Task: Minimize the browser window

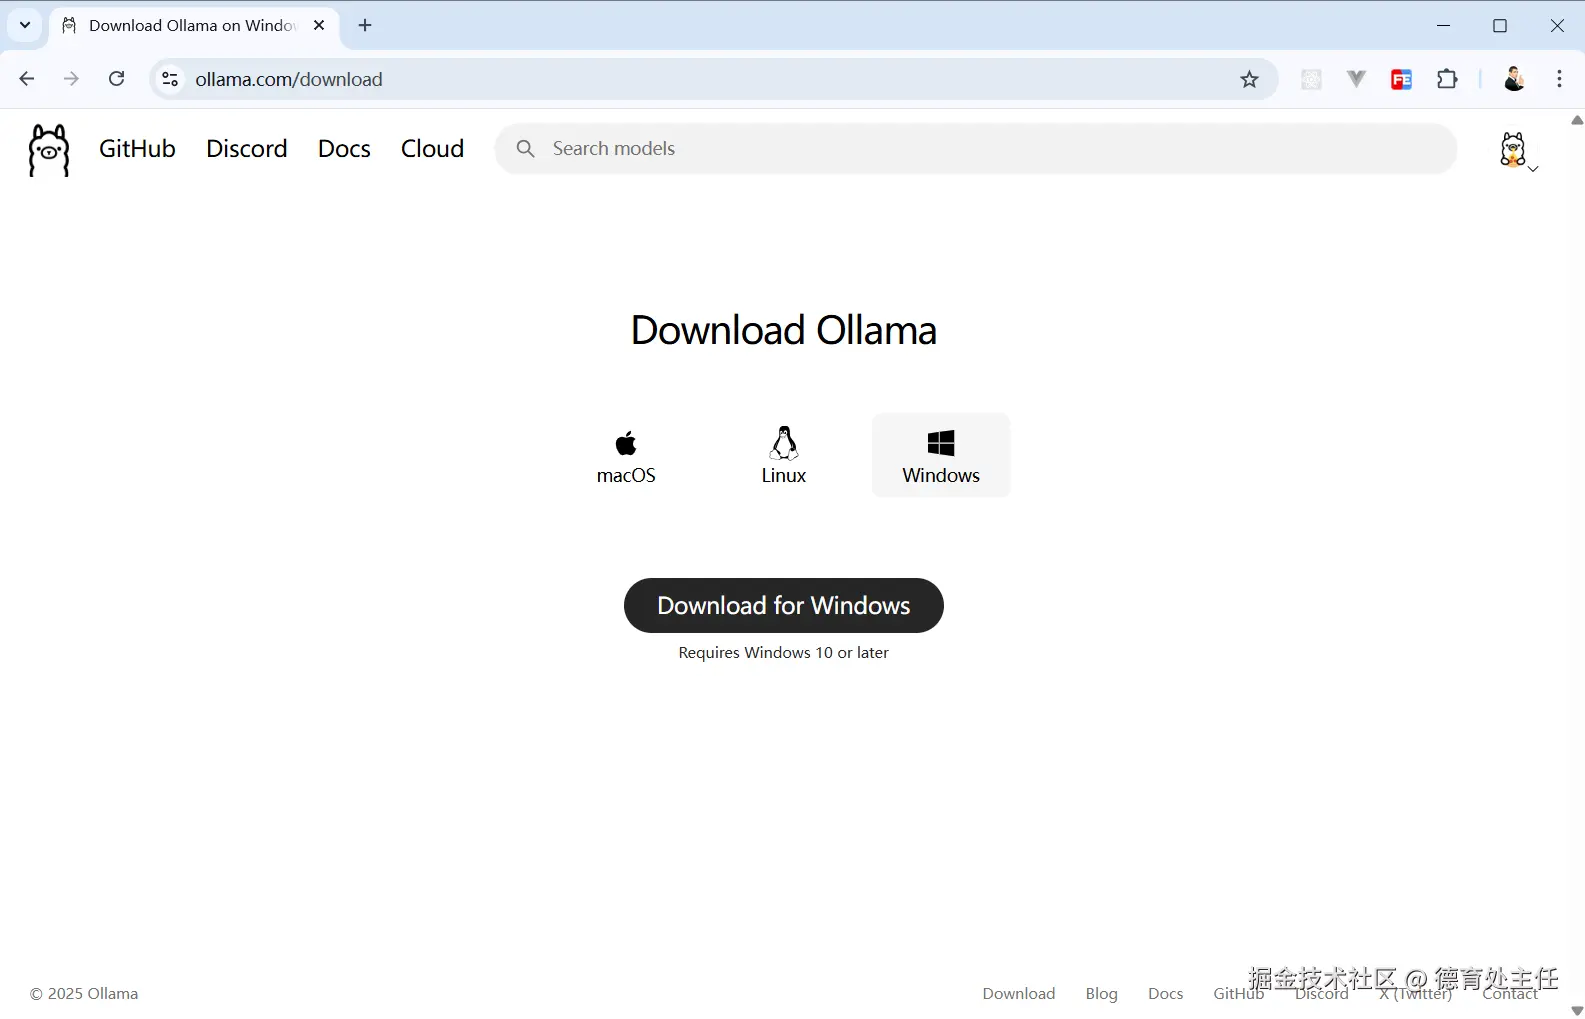Action: [1443, 25]
